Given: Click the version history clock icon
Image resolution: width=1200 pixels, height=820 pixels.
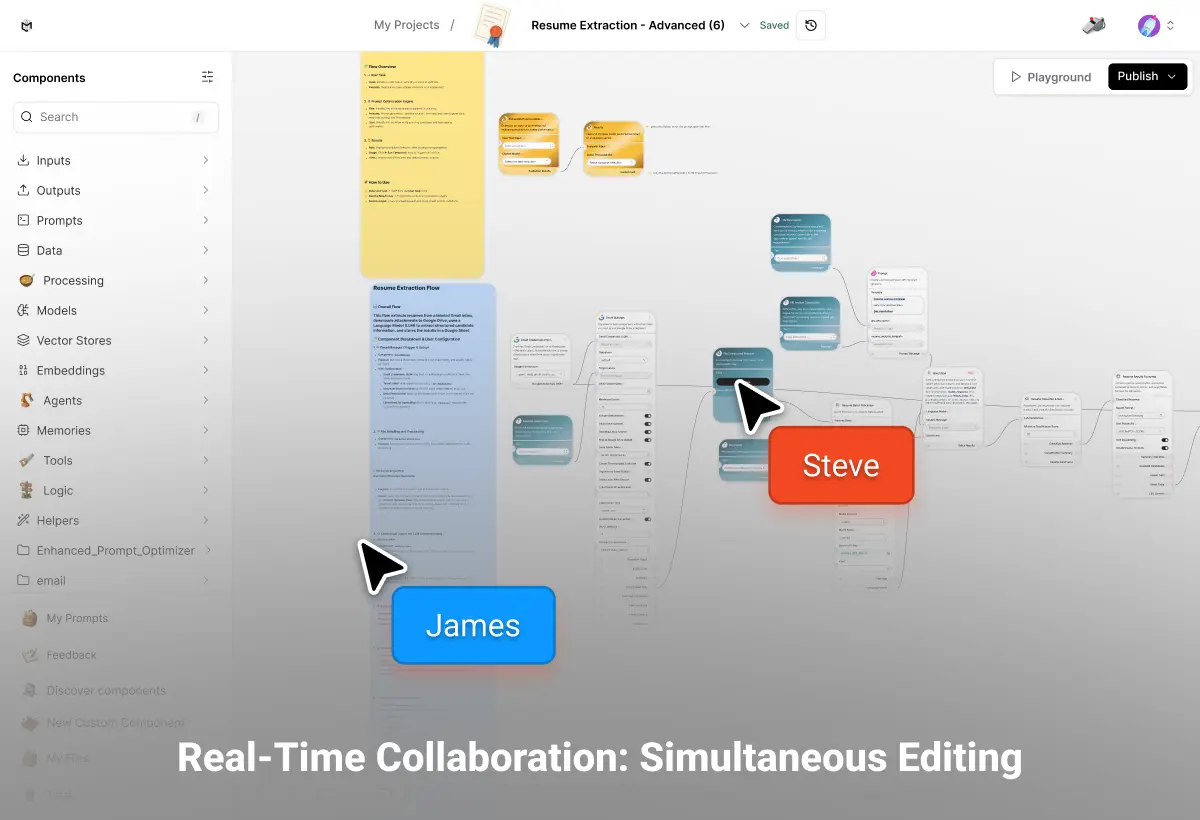Looking at the screenshot, I should click(x=810, y=25).
